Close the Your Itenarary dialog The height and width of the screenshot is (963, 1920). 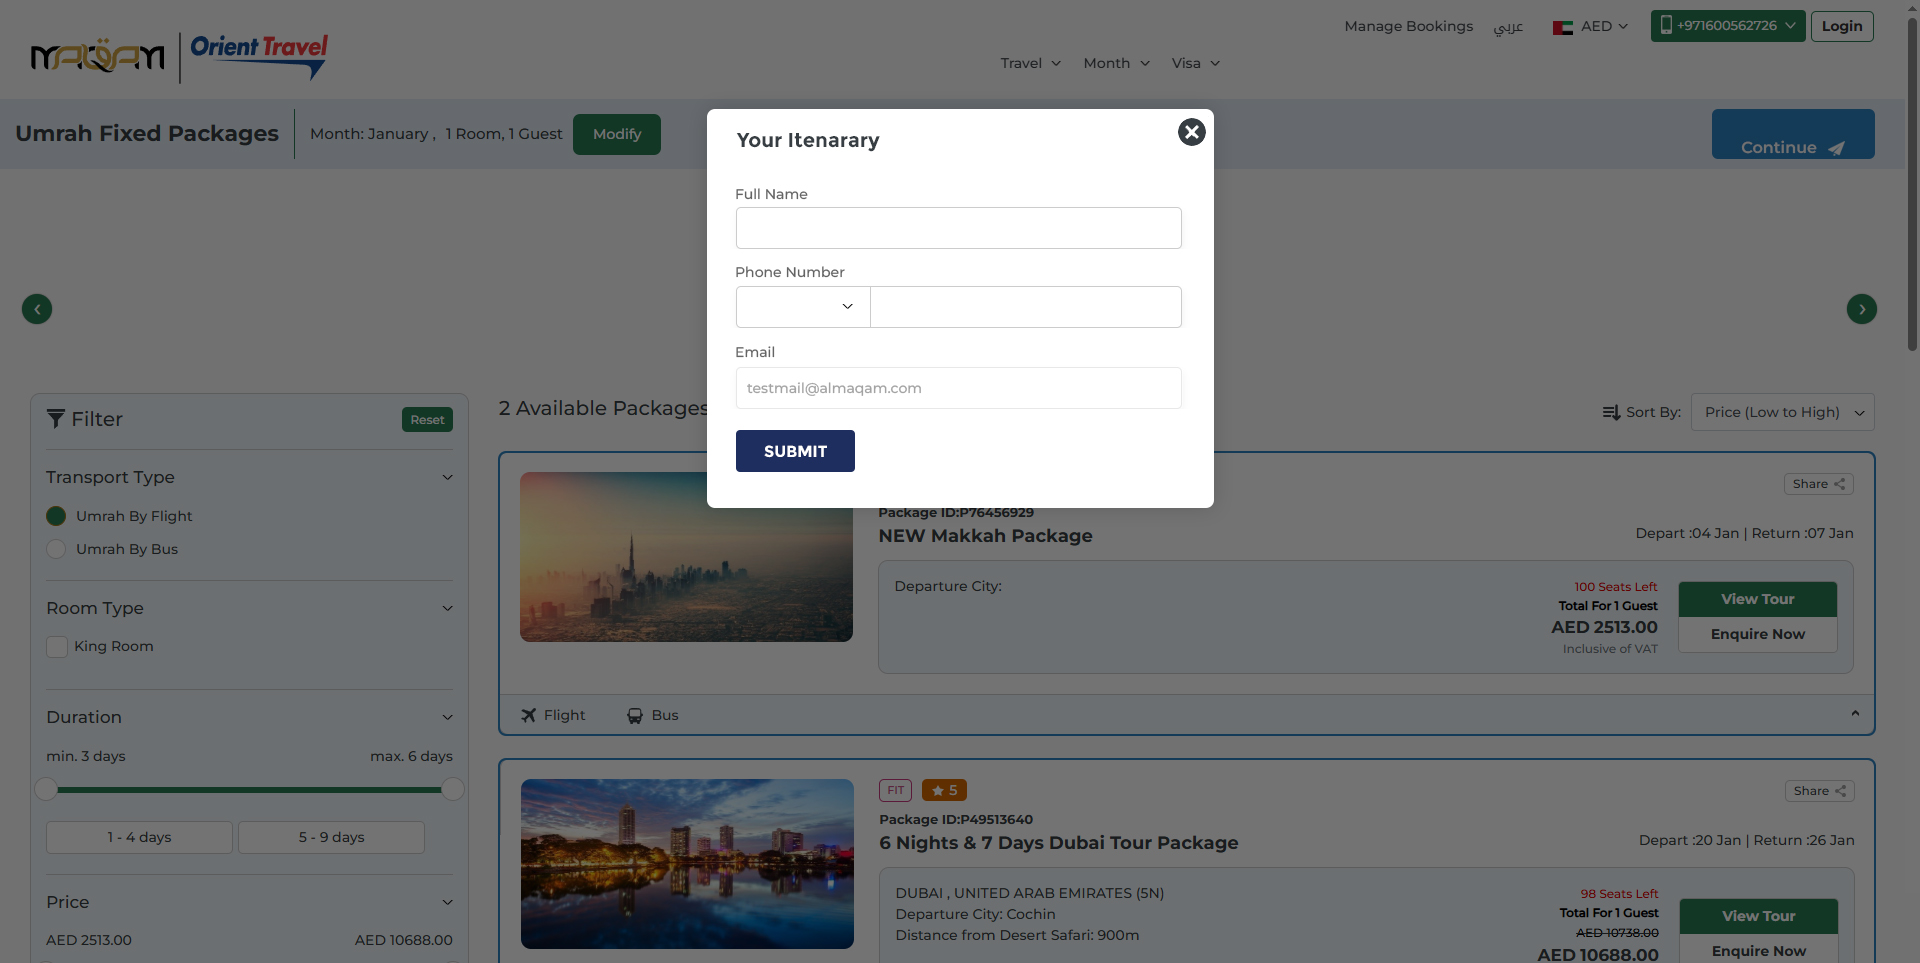(1191, 132)
